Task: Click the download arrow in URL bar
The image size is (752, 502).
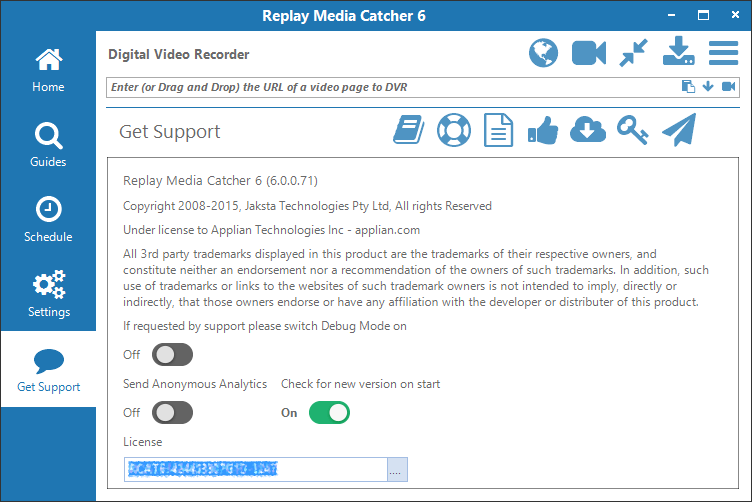Action: [708, 87]
